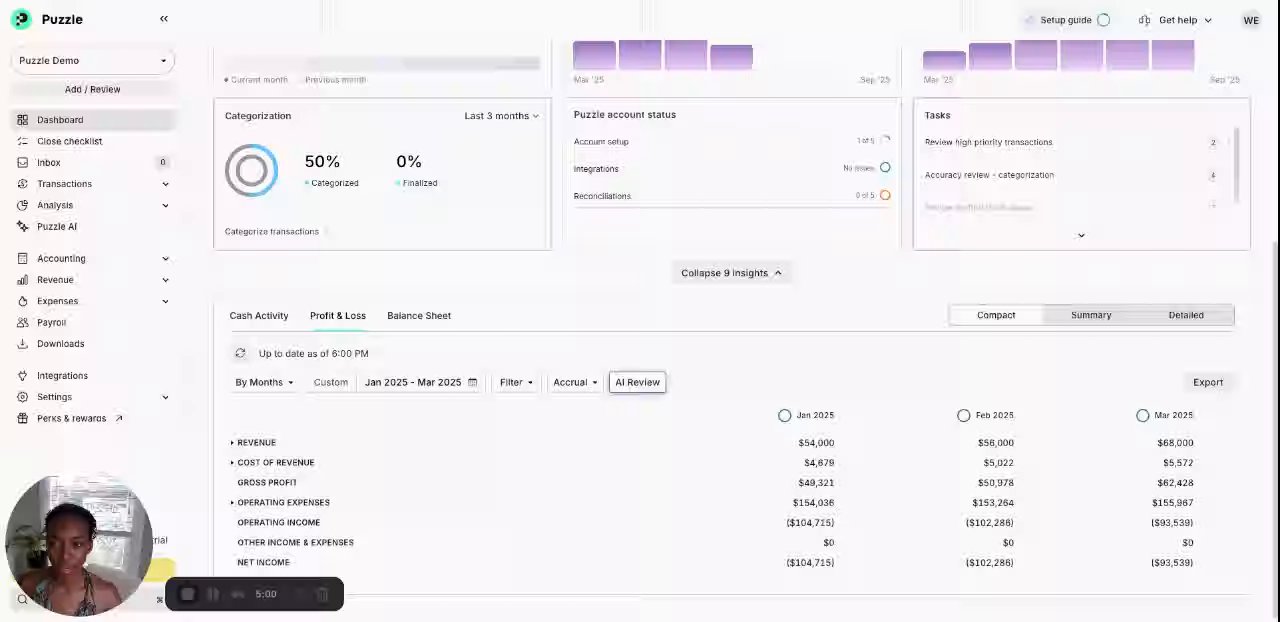Click the Get help megaphone icon
The height and width of the screenshot is (622, 1280).
point(1145,20)
